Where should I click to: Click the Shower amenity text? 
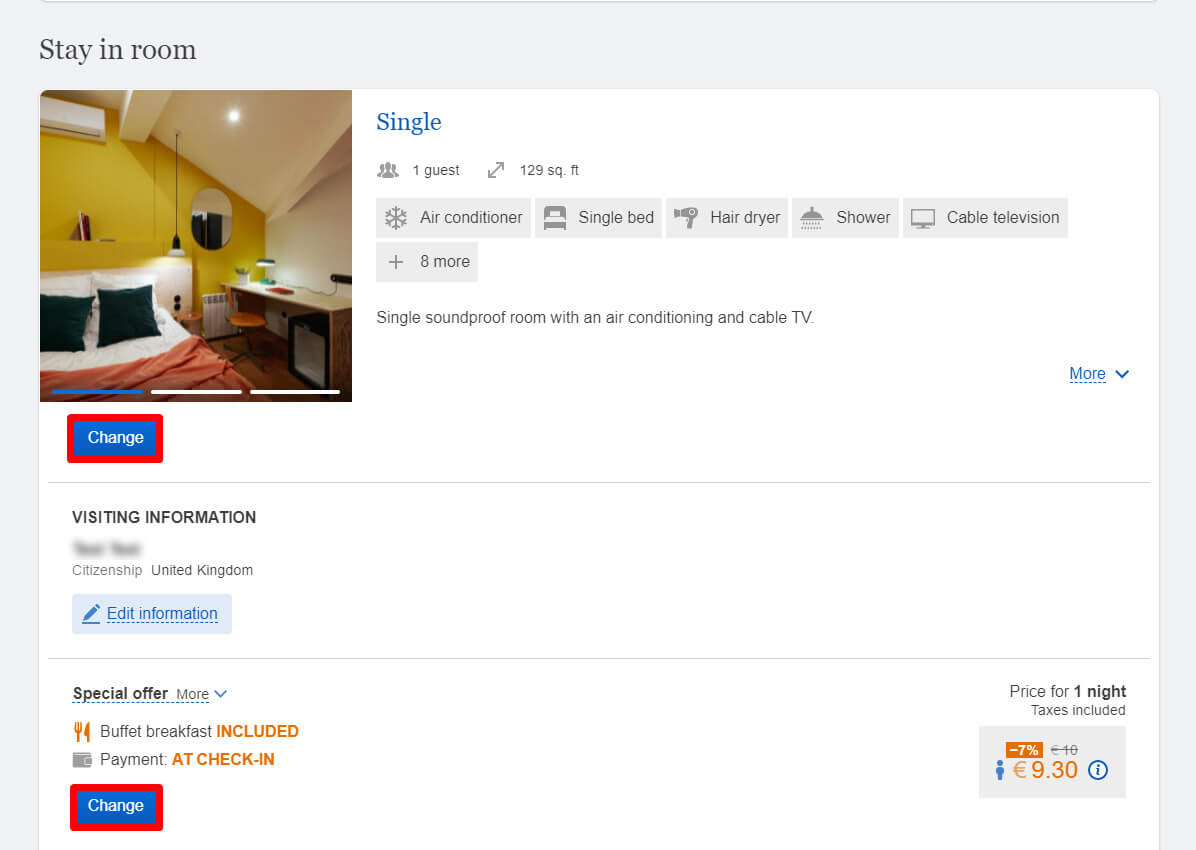(863, 217)
